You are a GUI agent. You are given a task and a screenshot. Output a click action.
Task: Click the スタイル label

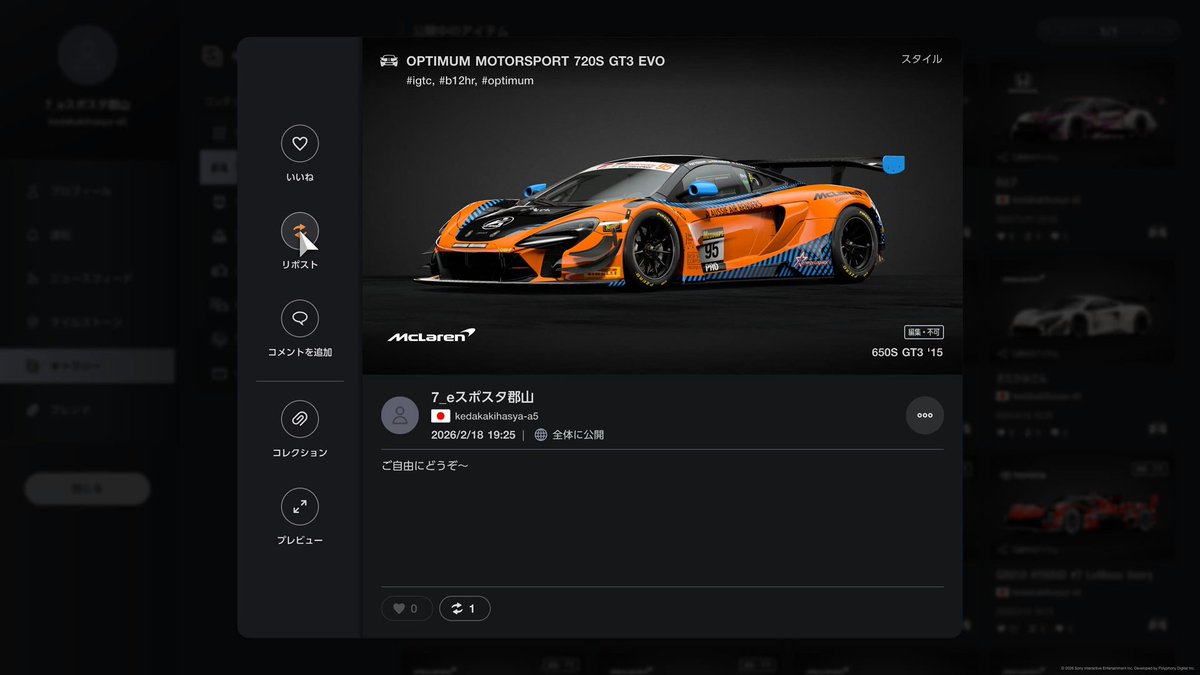click(922, 59)
